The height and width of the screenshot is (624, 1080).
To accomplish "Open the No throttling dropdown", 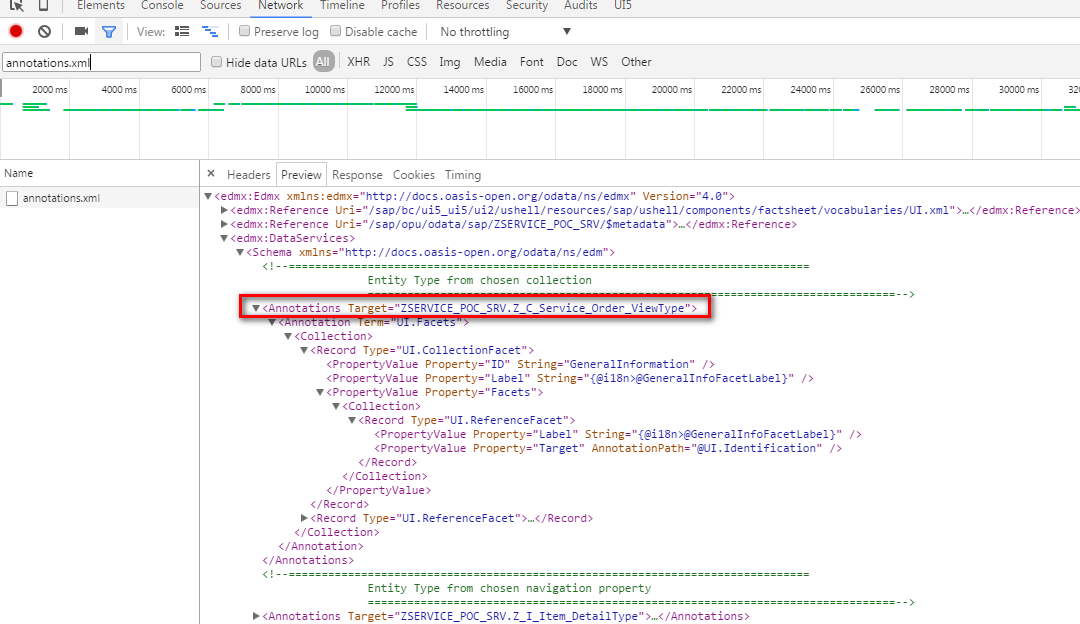I will point(506,32).
